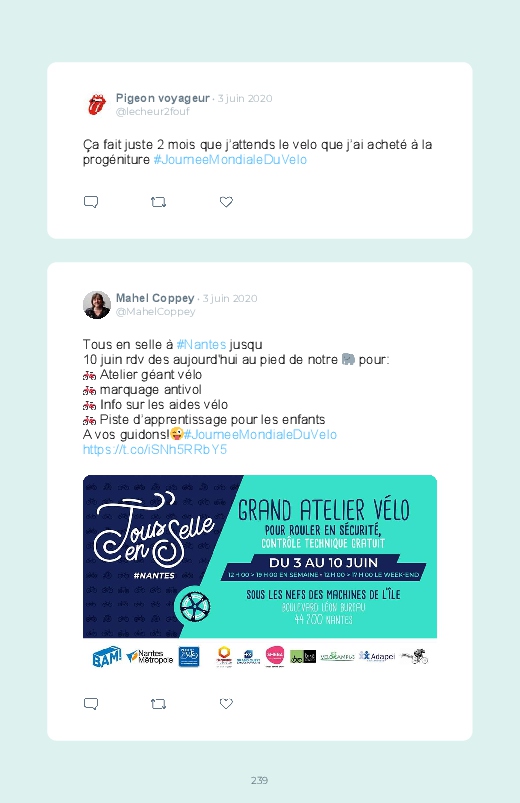This screenshot has height=803, width=520.
Task: Like the Pigeon voyageur tweet
Action: (x=226, y=202)
